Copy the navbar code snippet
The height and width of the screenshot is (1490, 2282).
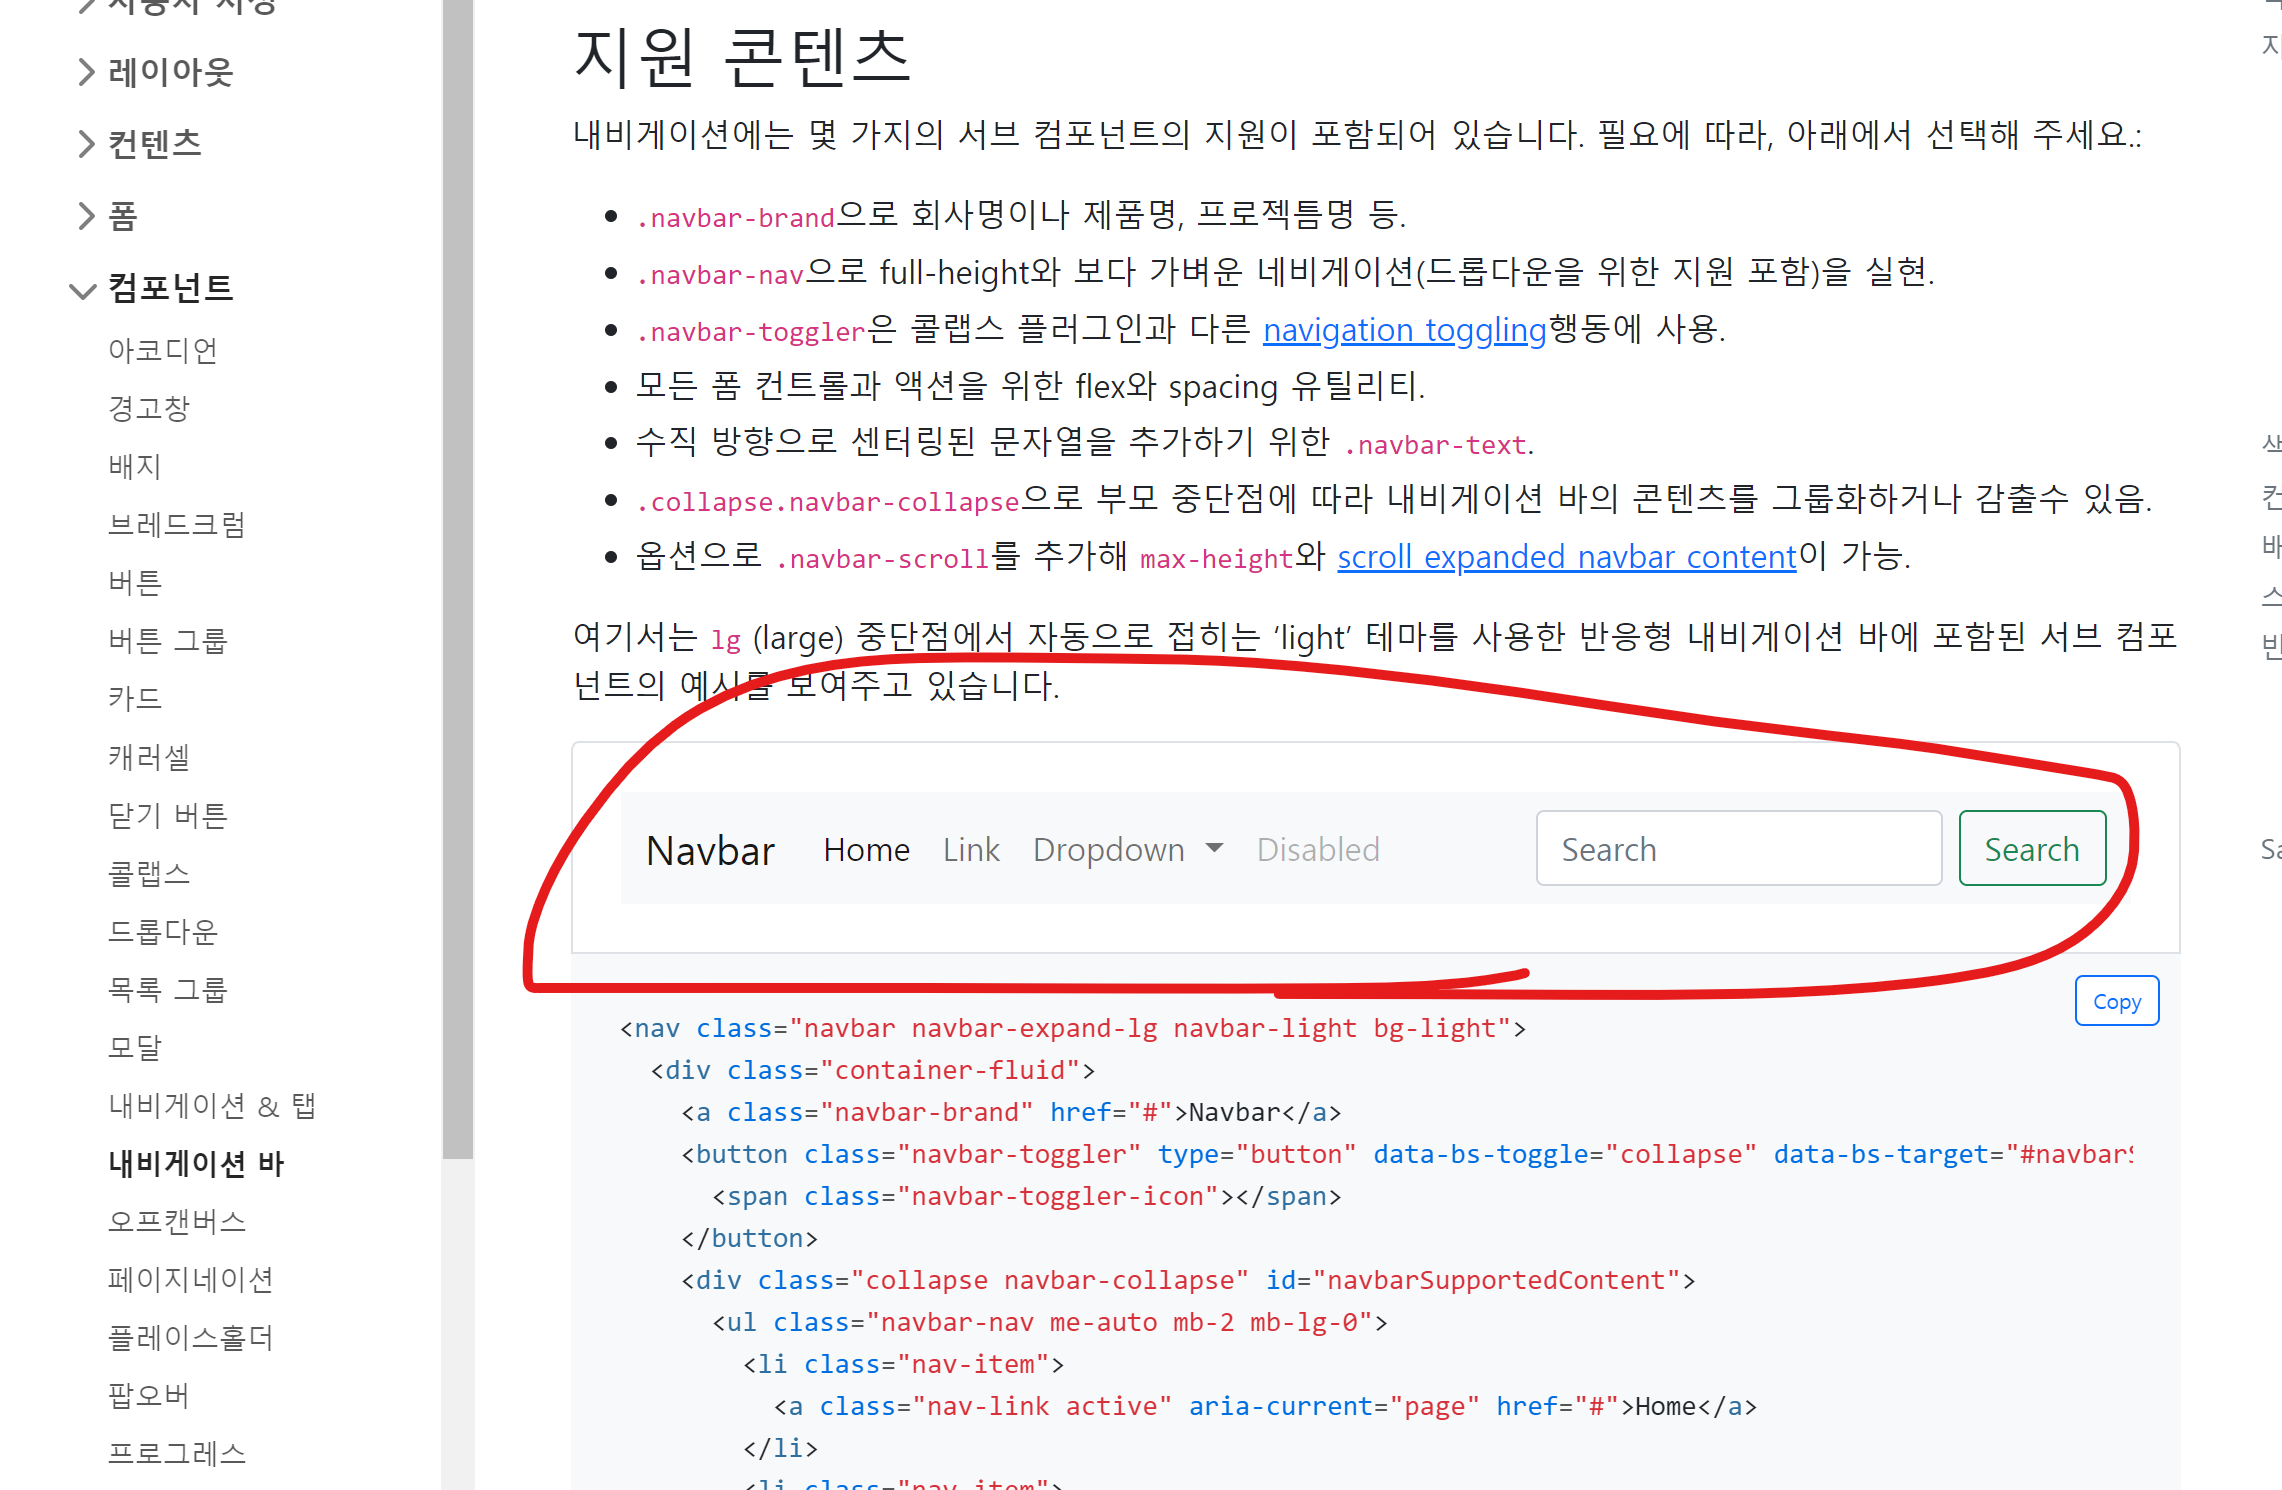[x=2116, y=1001]
